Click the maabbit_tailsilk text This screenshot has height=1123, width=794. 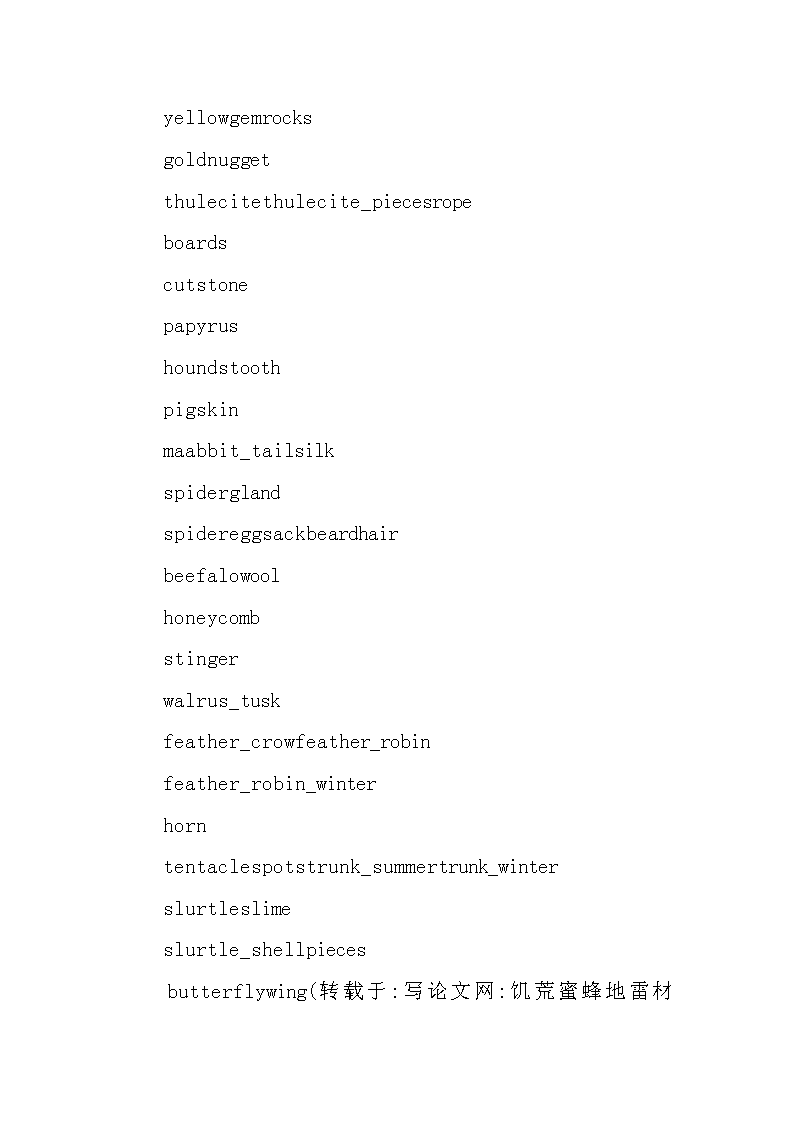click(249, 451)
